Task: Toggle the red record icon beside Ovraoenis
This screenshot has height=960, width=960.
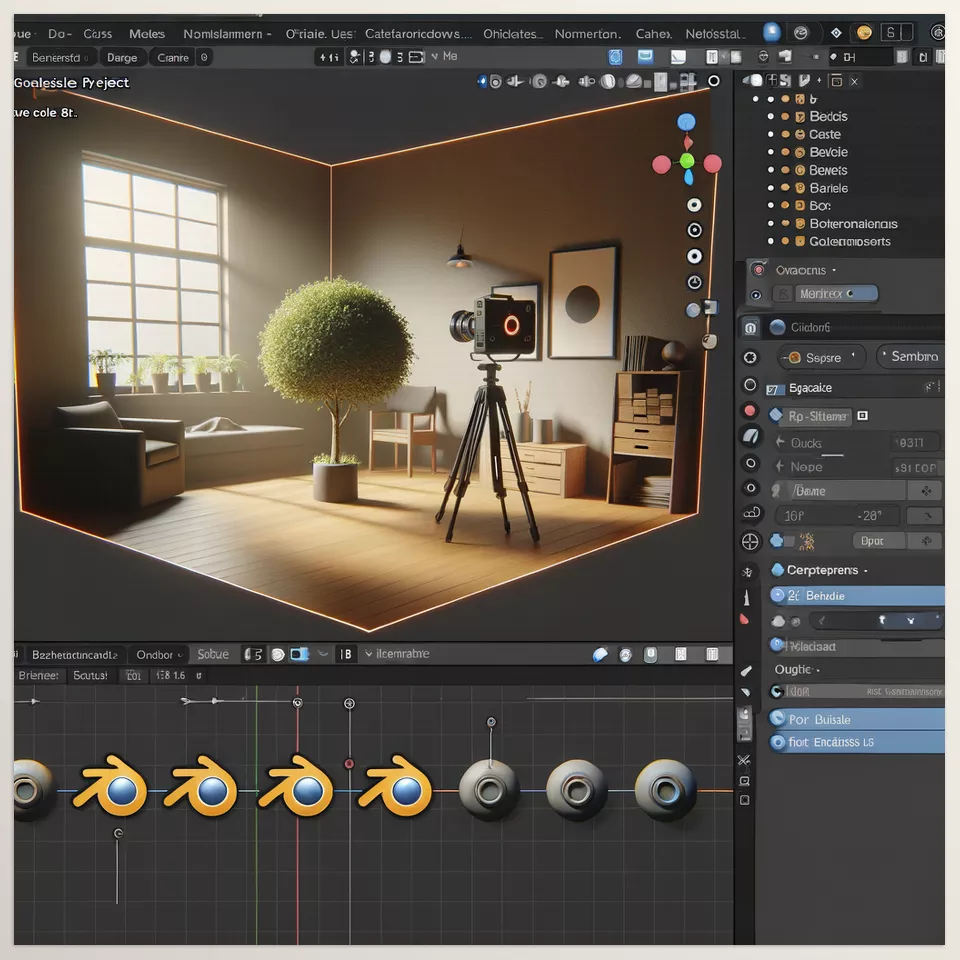Action: pyautogui.click(x=759, y=269)
